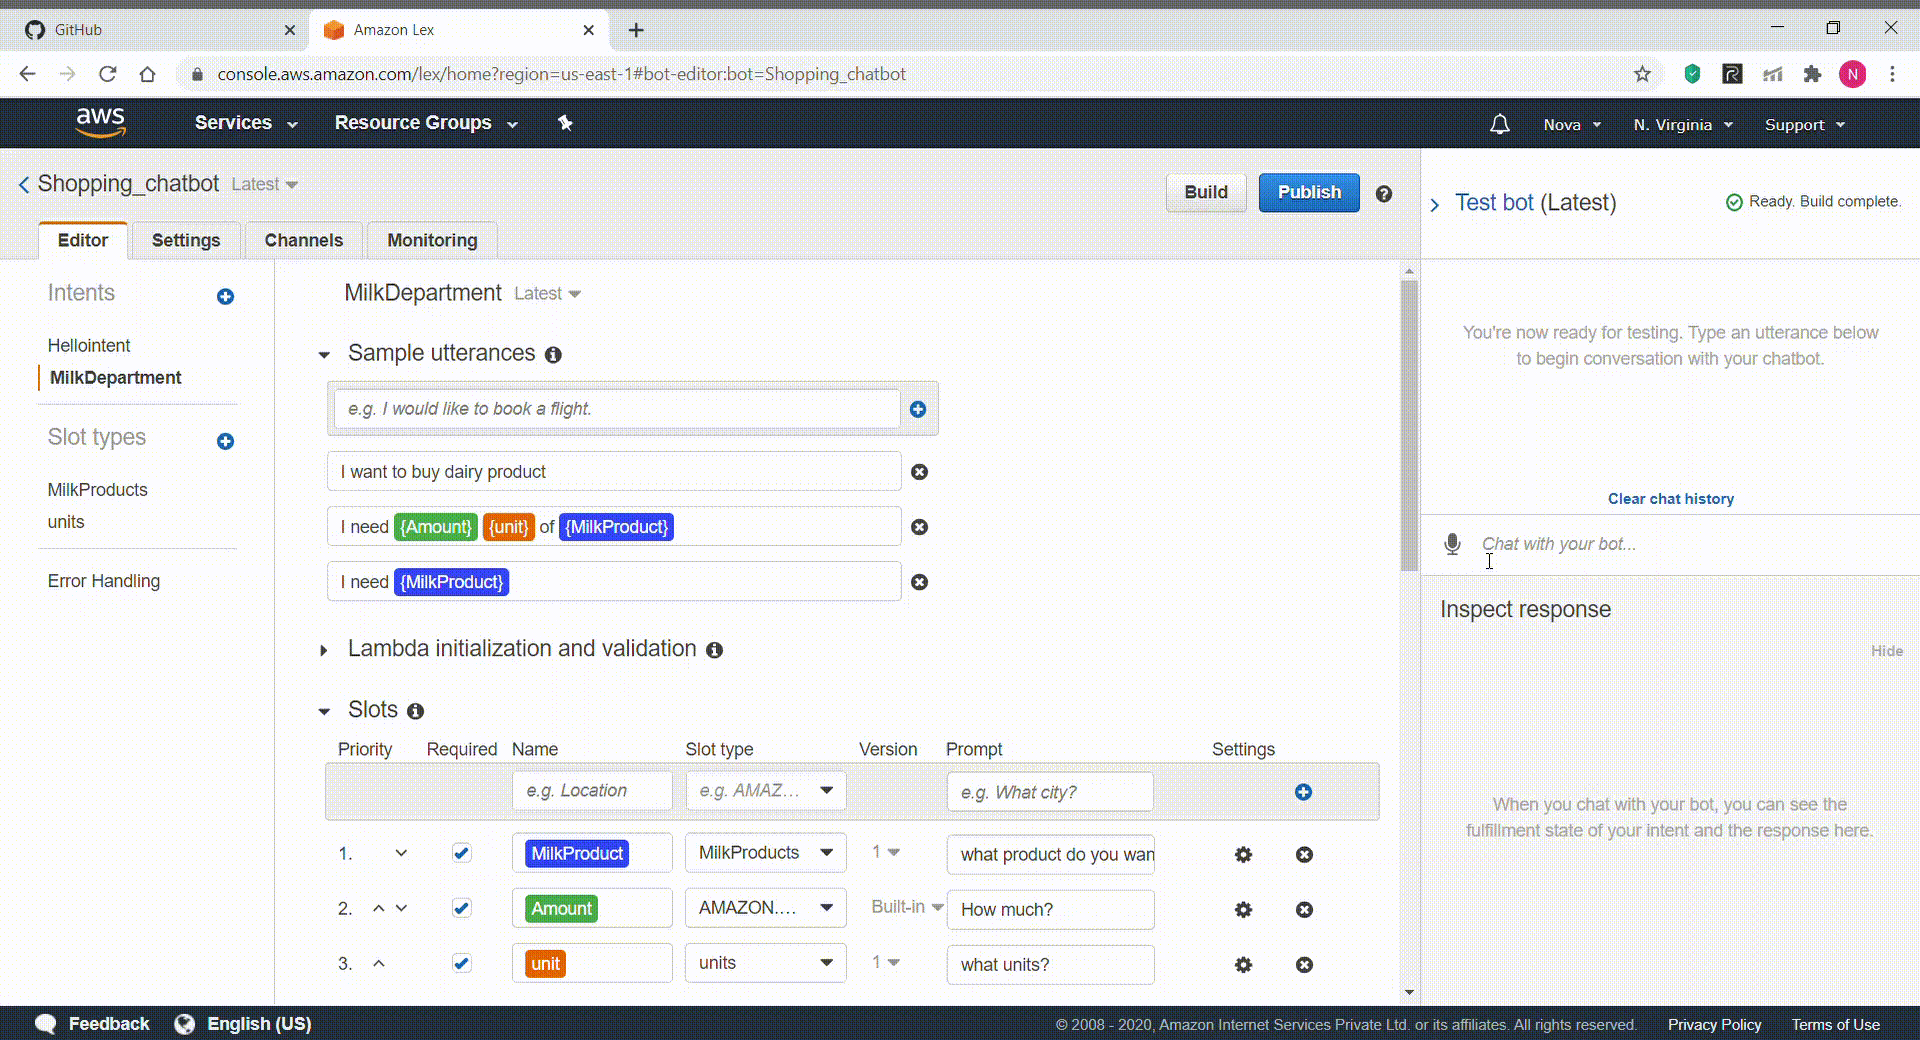Image resolution: width=1920 pixels, height=1040 pixels.
Task: Move unit slot priority up
Action: click(x=378, y=963)
